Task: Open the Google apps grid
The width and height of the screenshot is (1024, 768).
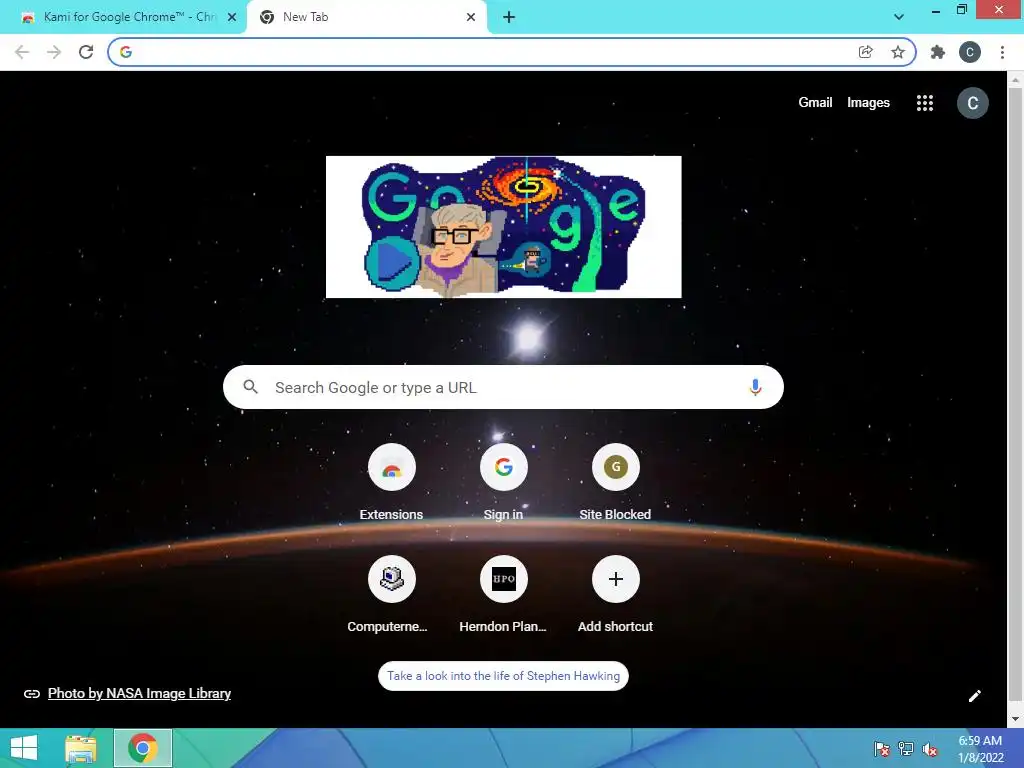Action: coord(925,103)
